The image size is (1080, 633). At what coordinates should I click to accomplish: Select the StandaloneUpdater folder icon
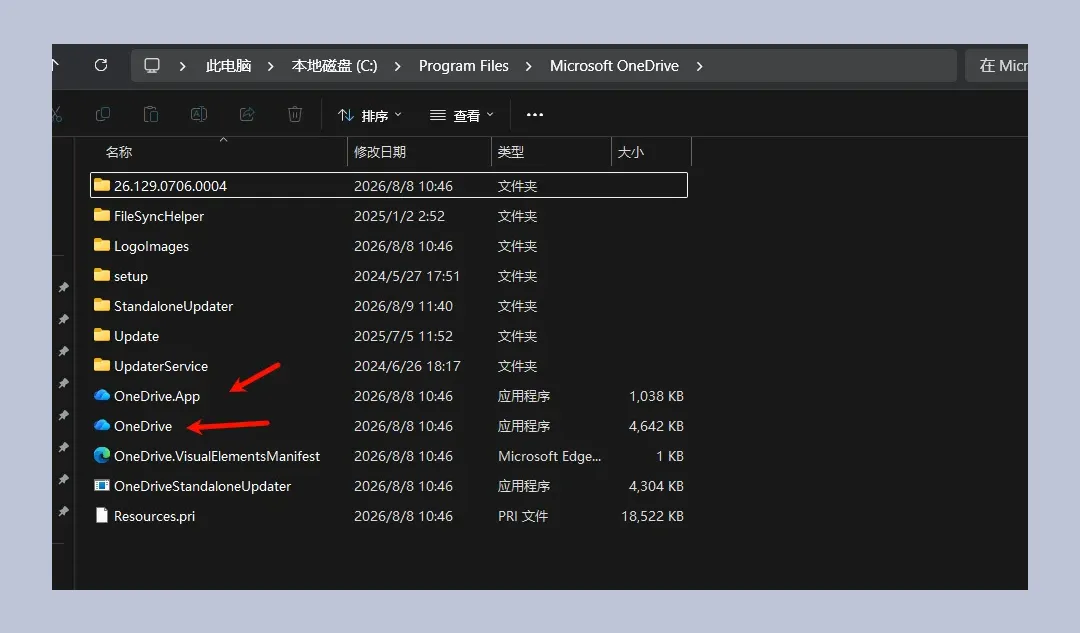(x=102, y=305)
